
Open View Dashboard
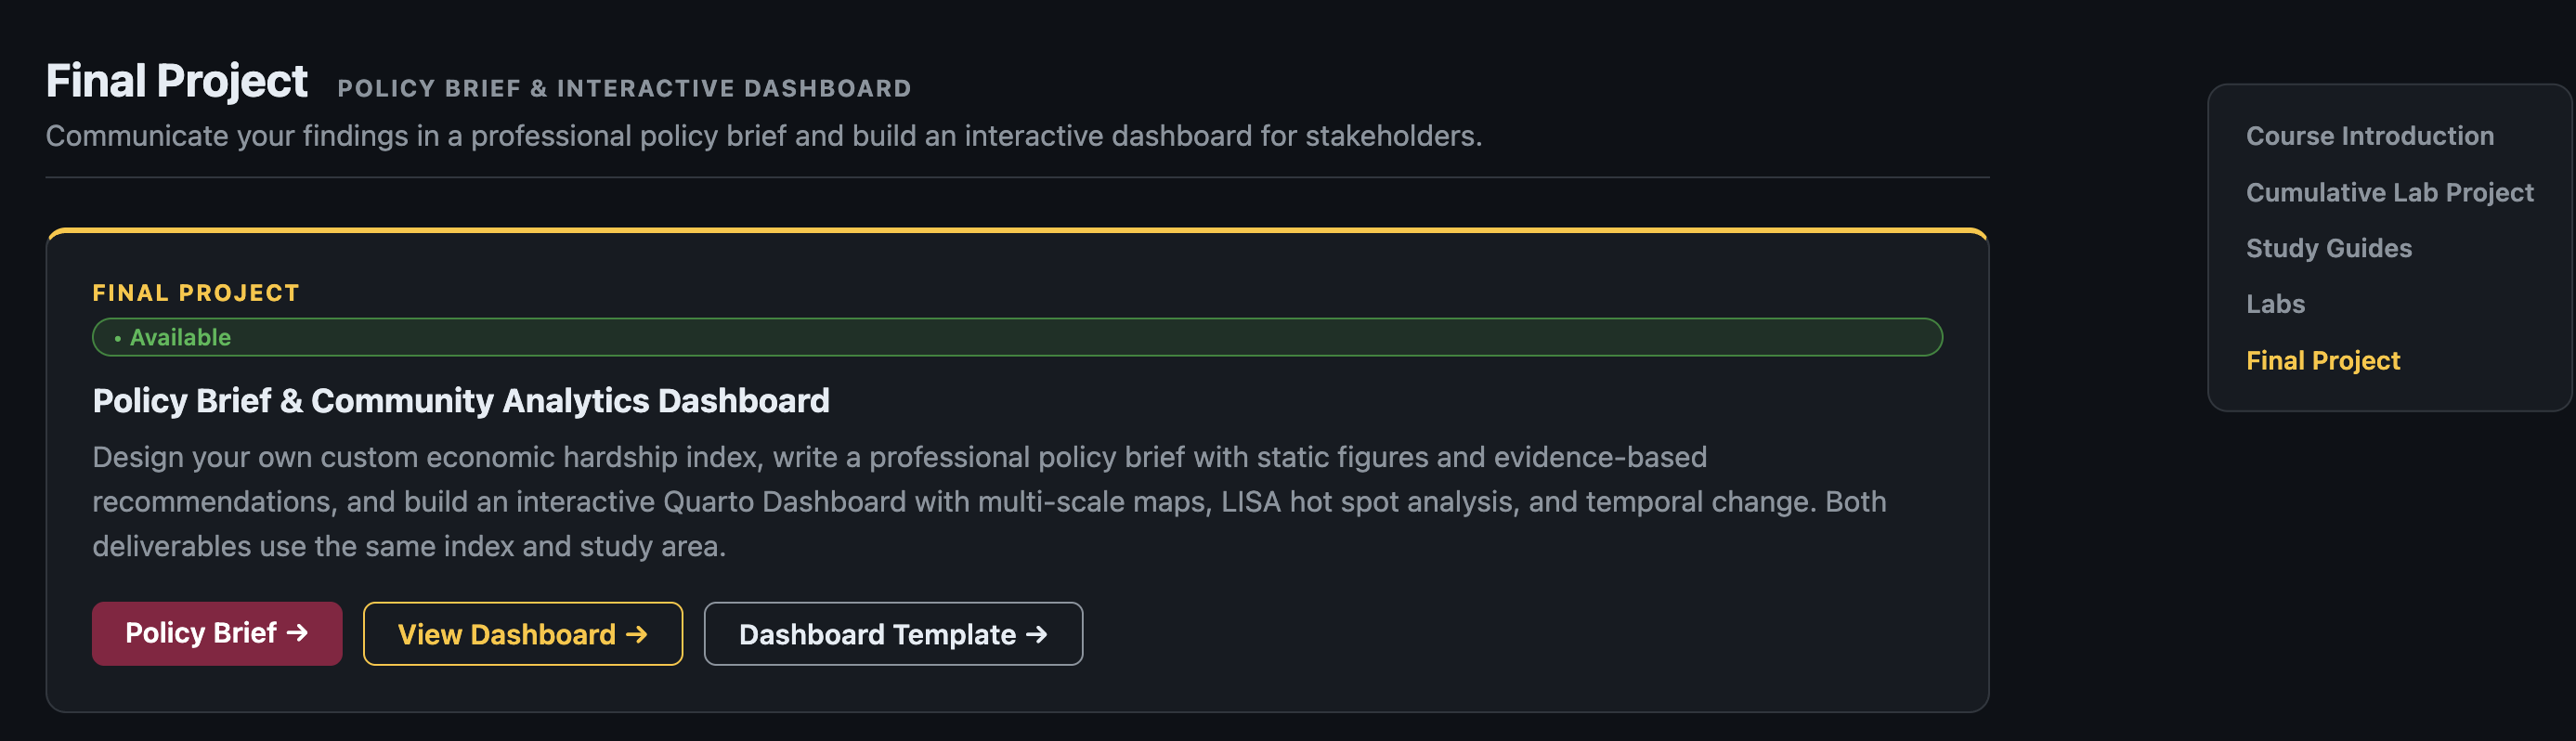click(x=521, y=633)
